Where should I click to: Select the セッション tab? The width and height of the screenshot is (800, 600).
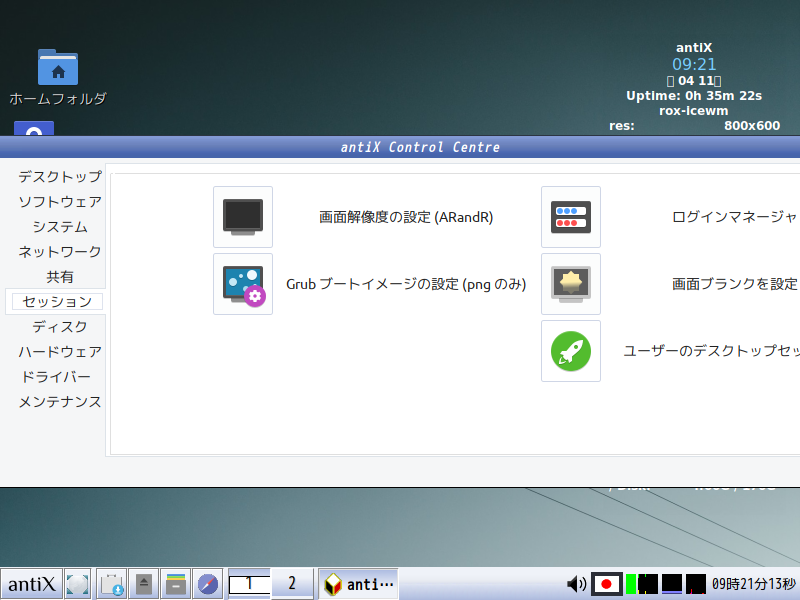click(x=57, y=302)
